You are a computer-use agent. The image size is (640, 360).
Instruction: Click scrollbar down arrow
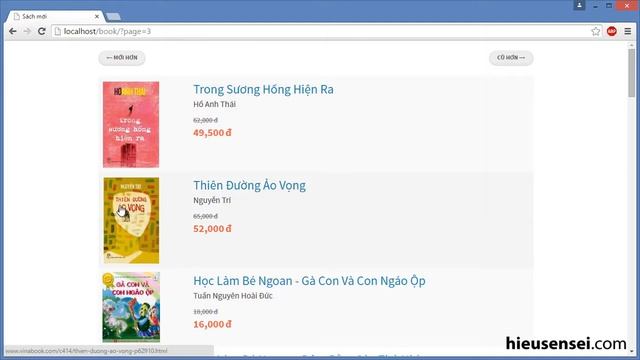click(631, 351)
